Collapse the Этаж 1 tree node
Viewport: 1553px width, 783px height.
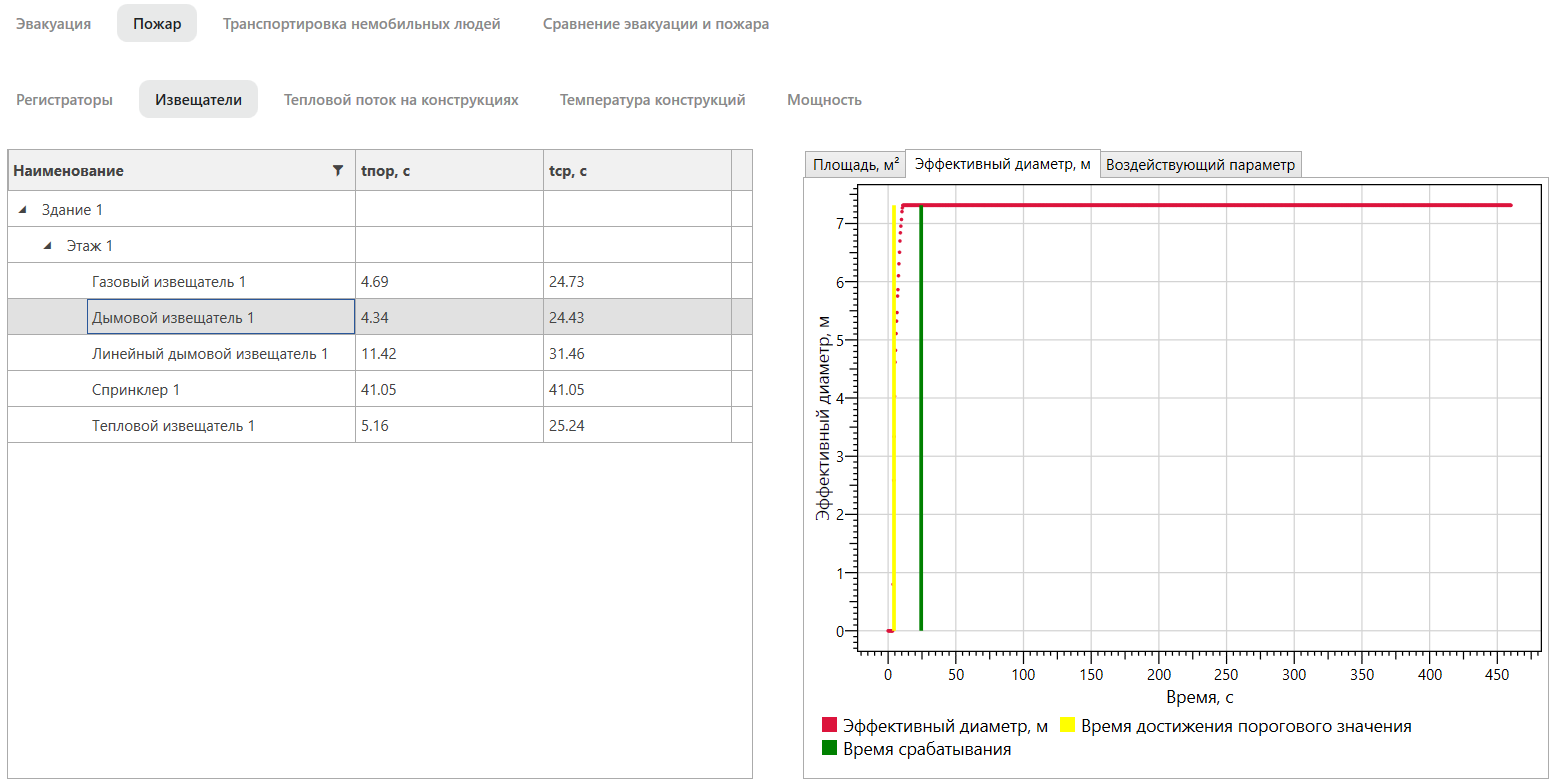click(48, 246)
